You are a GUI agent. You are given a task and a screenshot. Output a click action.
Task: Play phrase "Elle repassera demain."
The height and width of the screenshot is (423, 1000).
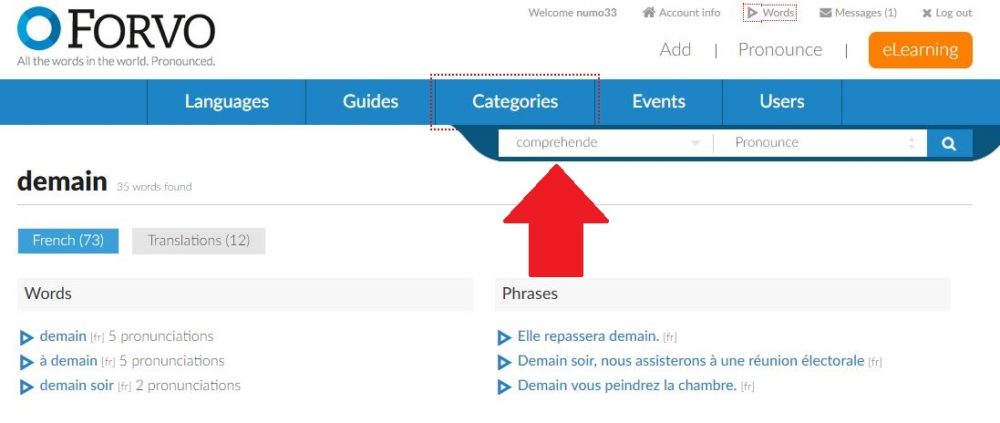point(504,337)
